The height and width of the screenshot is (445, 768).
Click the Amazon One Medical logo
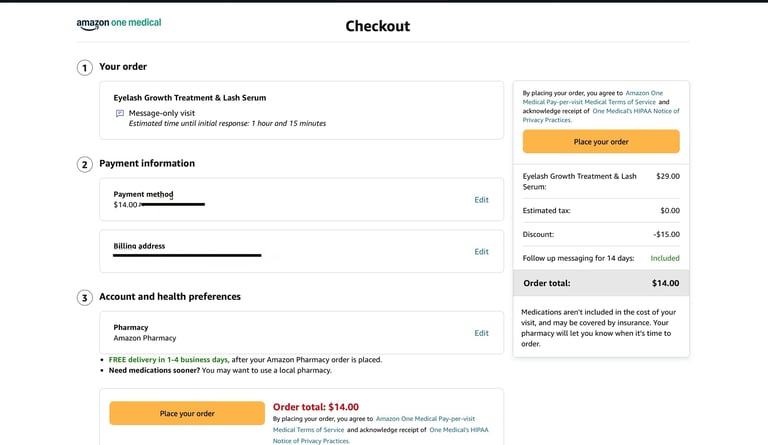118,23
